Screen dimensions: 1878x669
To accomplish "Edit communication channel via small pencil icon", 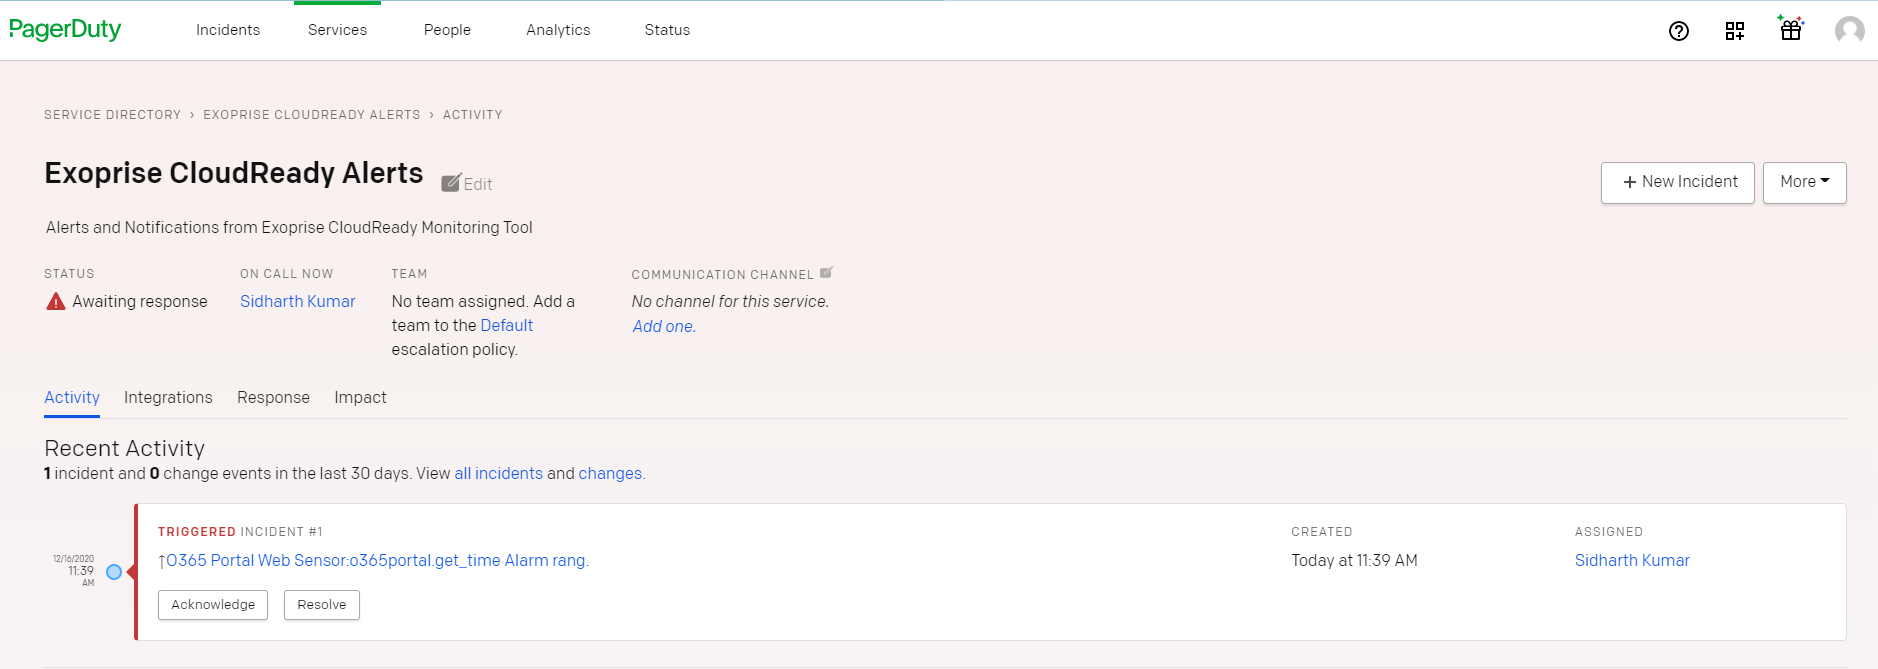I will pos(826,272).
